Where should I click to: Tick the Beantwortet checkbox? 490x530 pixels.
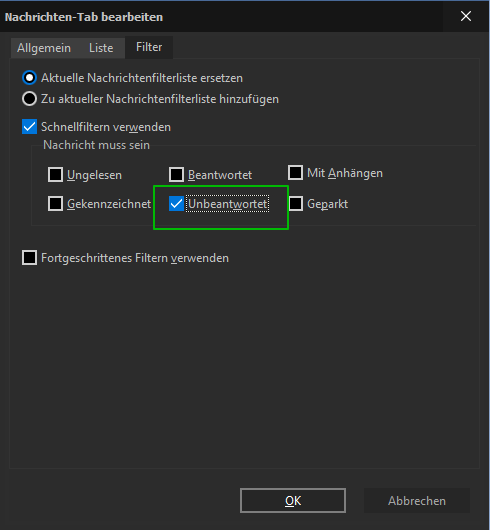pos(176,175)
